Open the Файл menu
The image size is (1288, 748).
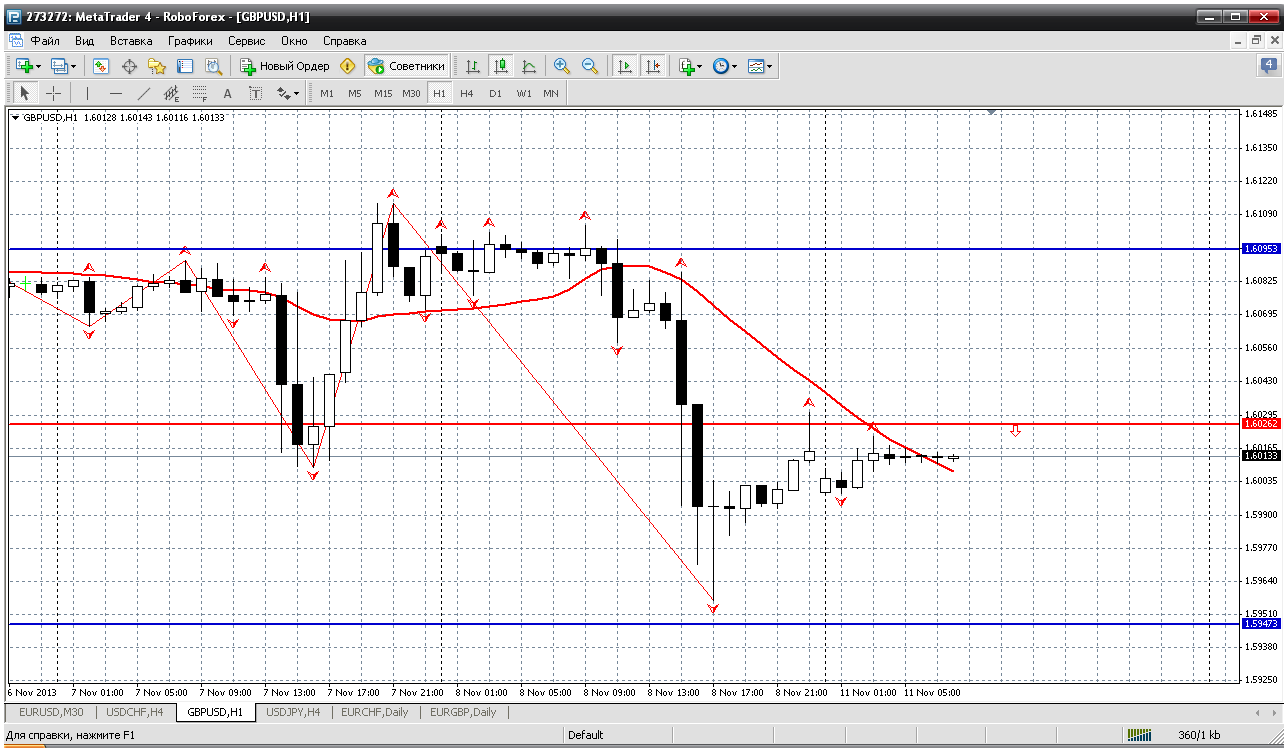coord(45,41)
